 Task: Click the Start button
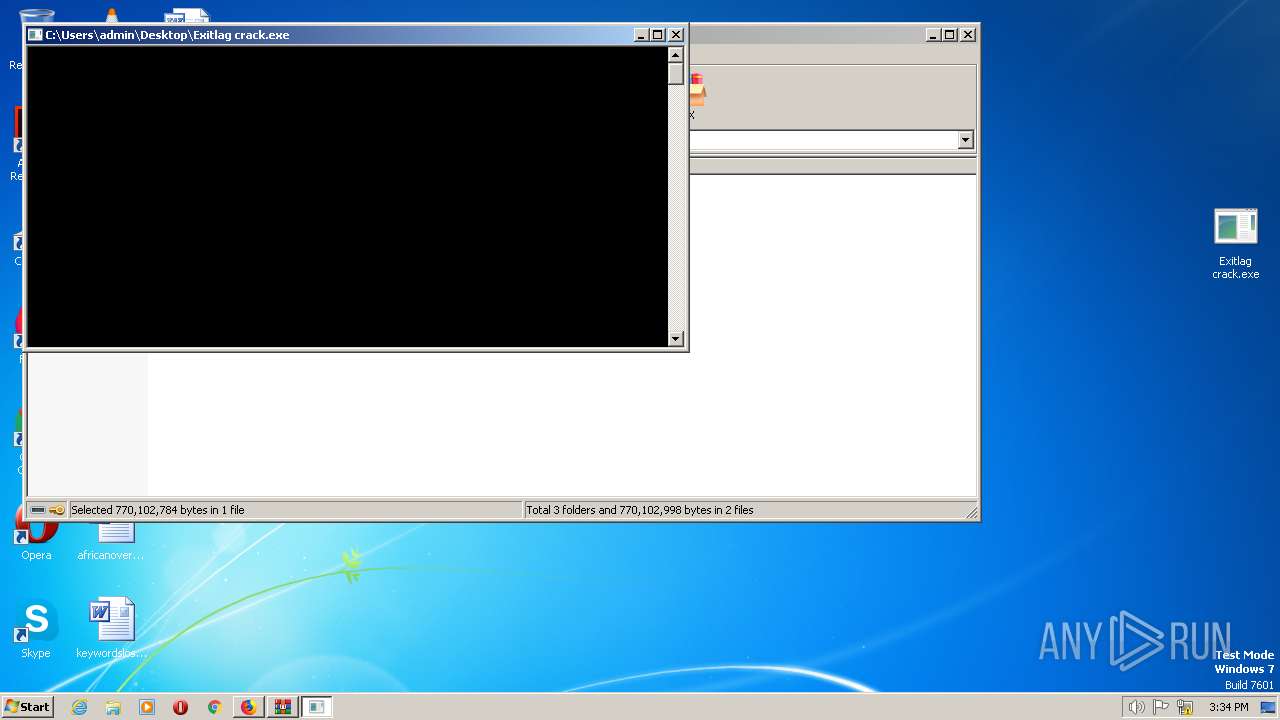(28, 707)
